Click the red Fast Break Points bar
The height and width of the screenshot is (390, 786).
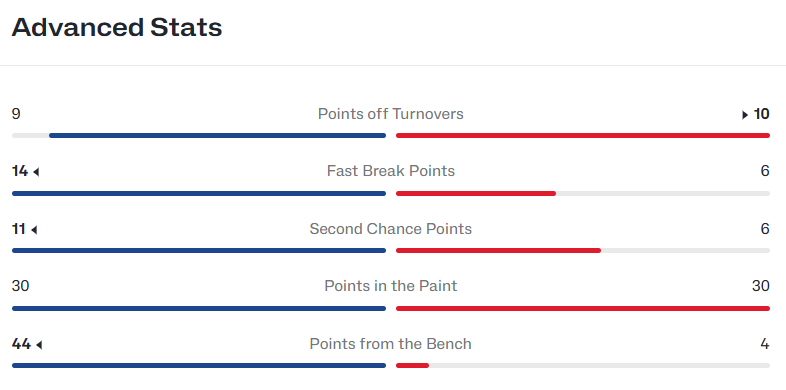point(476,193)
